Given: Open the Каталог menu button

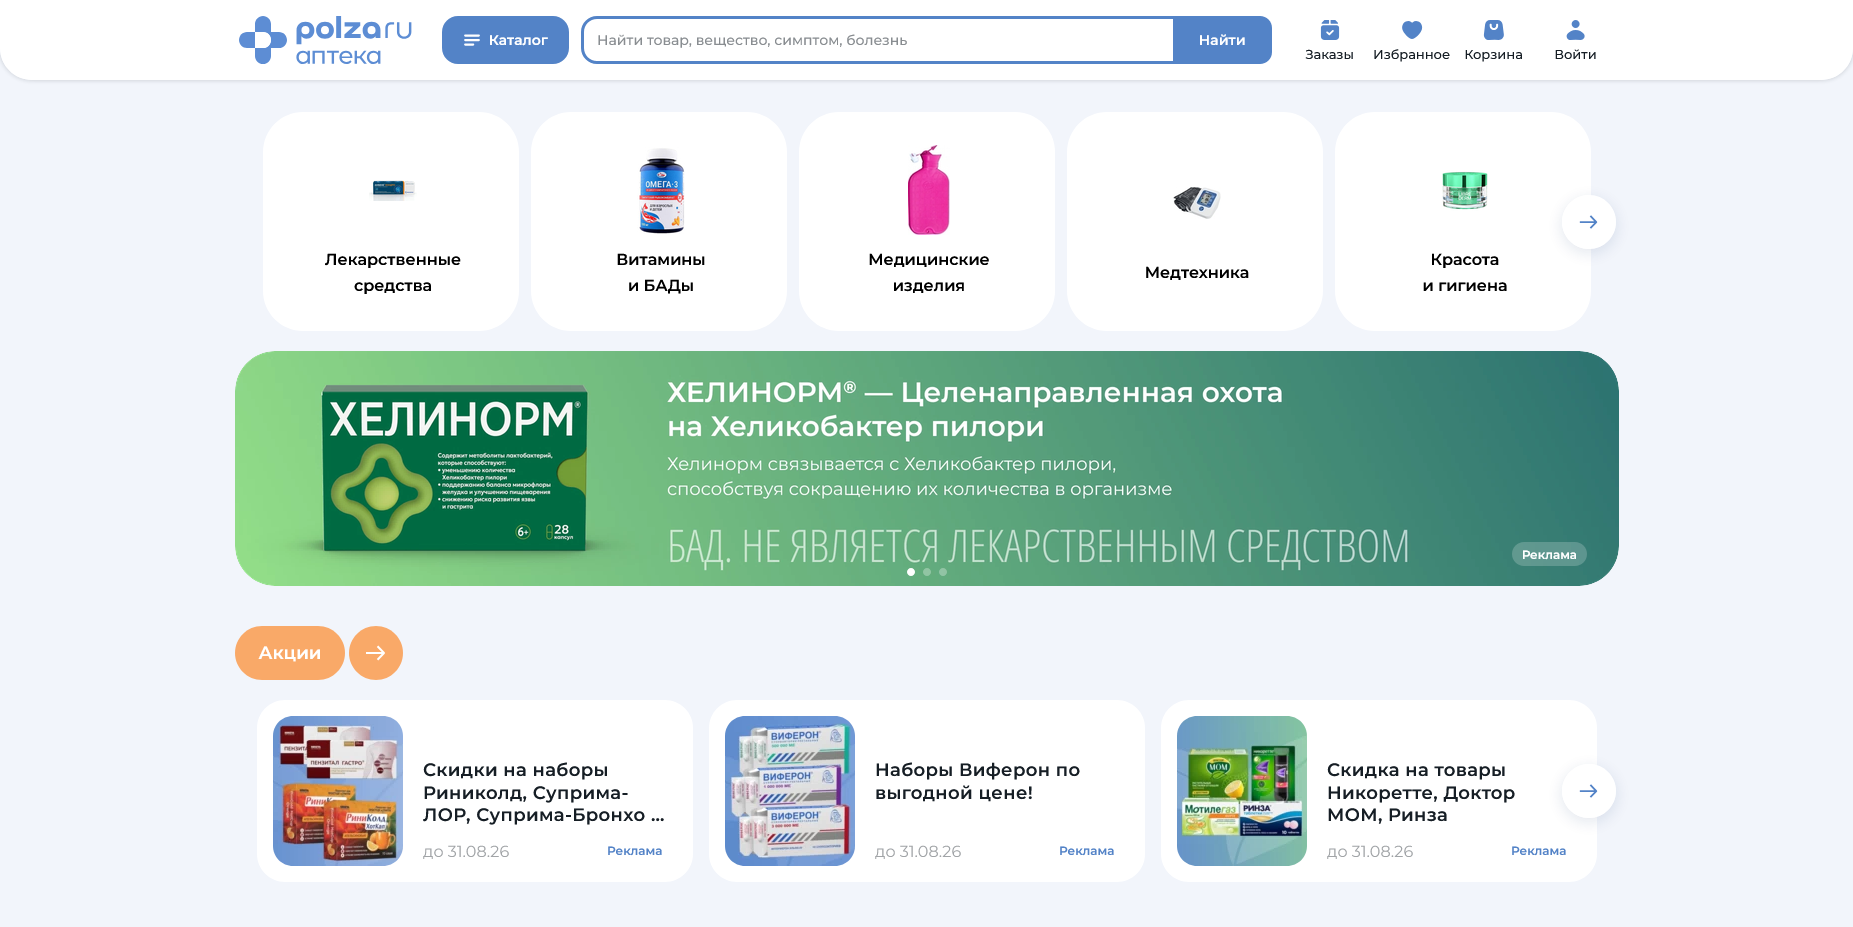Looking at the screenshot, I should (x=505, y=40).
